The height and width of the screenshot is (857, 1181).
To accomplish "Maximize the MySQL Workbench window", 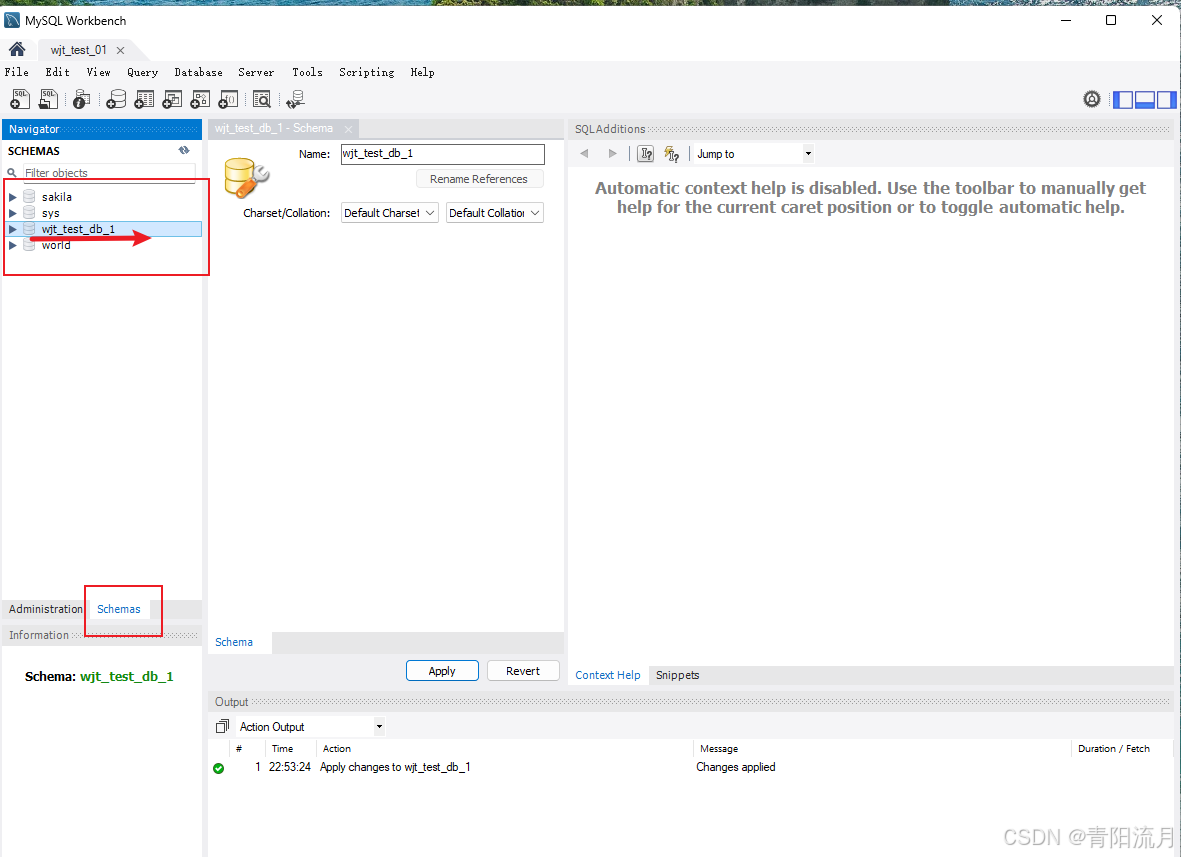I will pyautogui.click(x=1110, y=20).
